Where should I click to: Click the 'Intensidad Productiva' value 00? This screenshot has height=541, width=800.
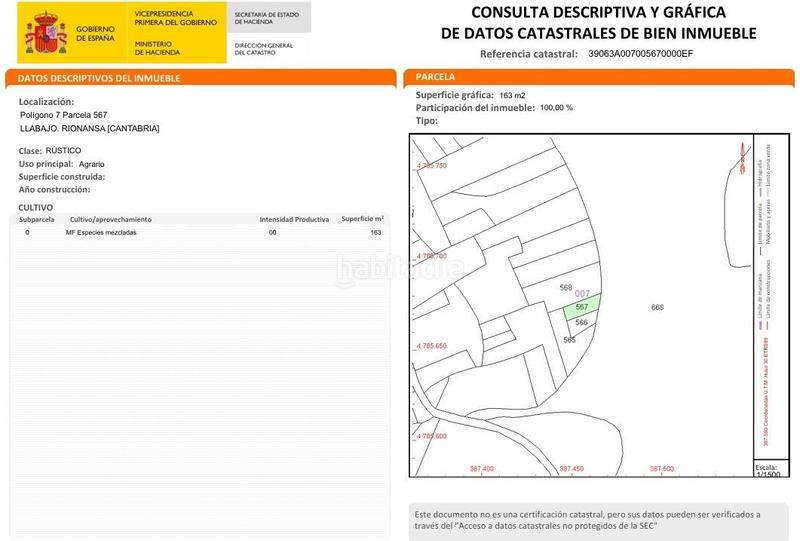click(272, 232)
